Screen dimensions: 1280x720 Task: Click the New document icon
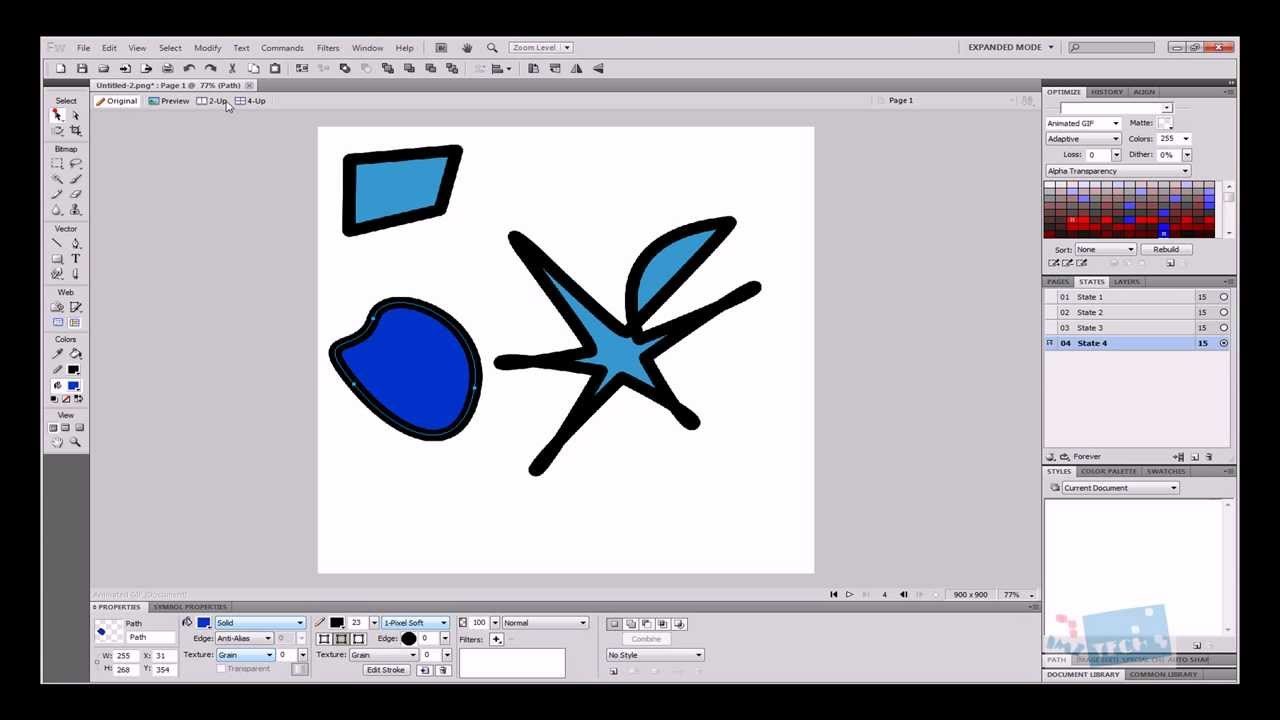pos(60,68)
